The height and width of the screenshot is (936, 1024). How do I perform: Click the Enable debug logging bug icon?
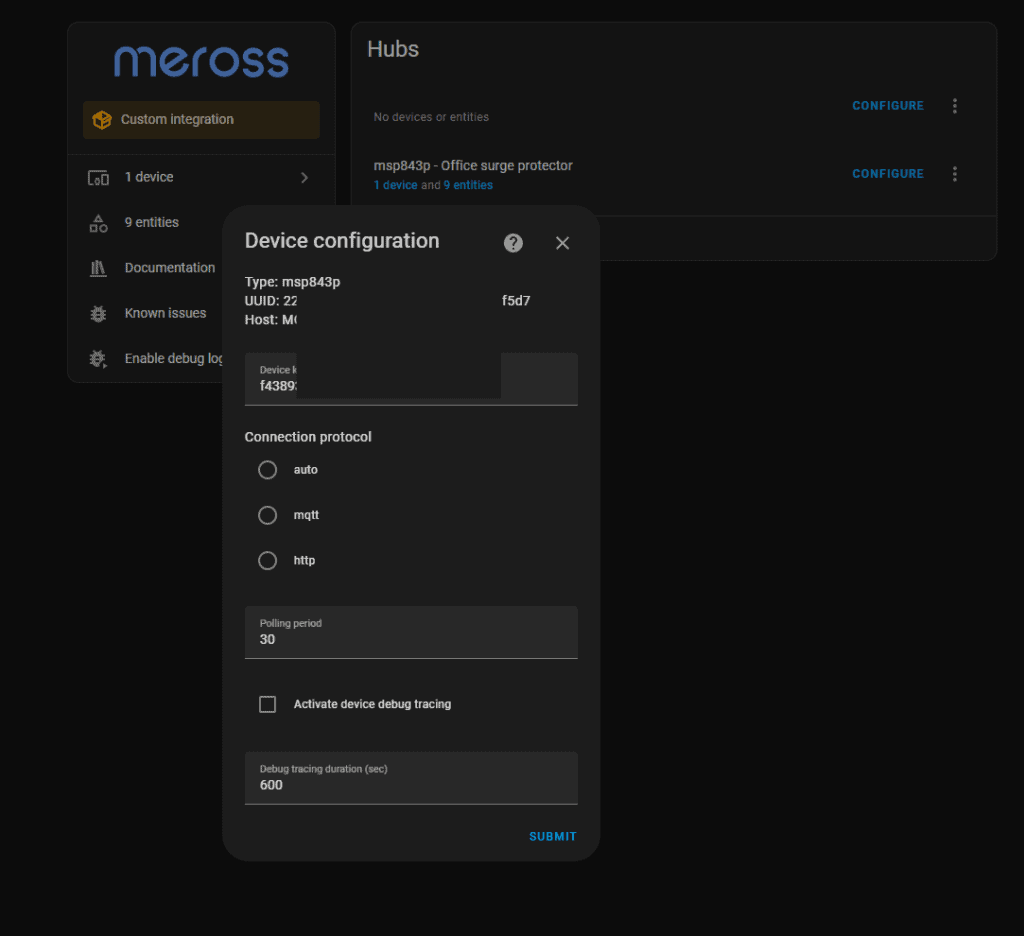point(98,358)
